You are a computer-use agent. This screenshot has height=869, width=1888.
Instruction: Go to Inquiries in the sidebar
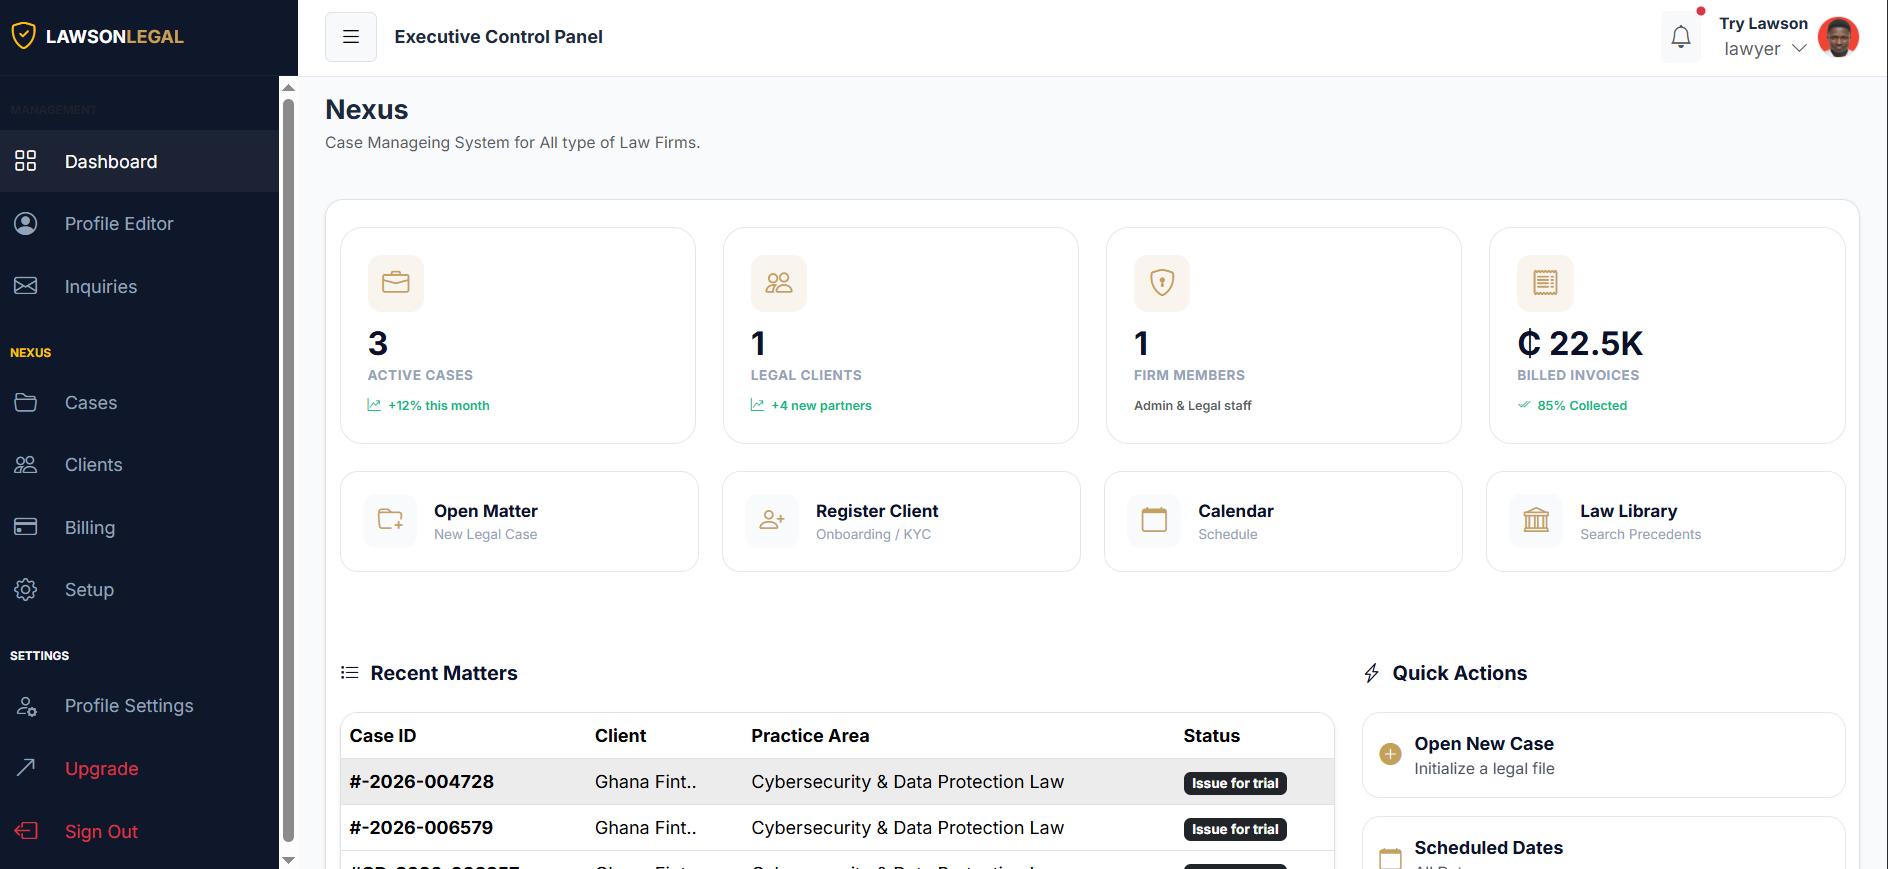click(140, 287)
